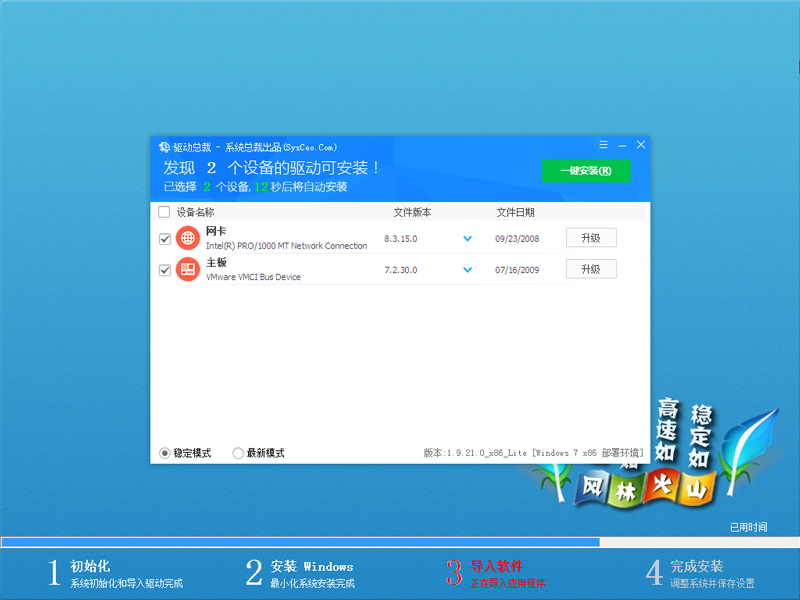Click VMware VMCI Bus Device text
800x600 pixels.
(253, 277)
